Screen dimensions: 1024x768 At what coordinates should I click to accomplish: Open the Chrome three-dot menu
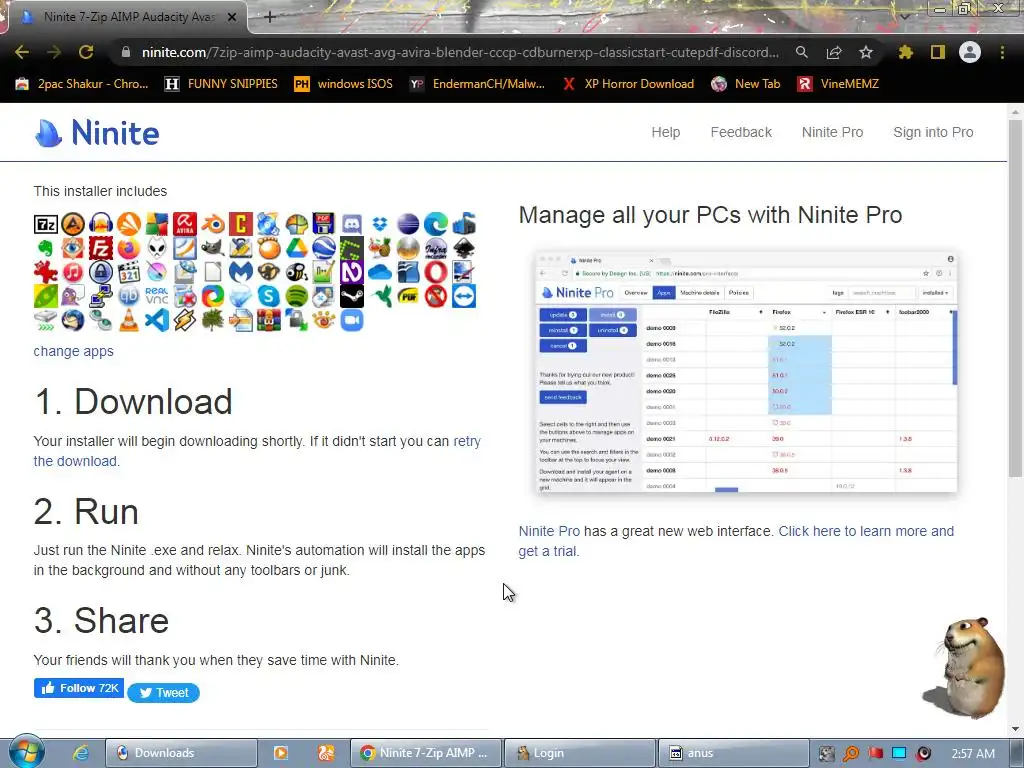(1002, 52)
